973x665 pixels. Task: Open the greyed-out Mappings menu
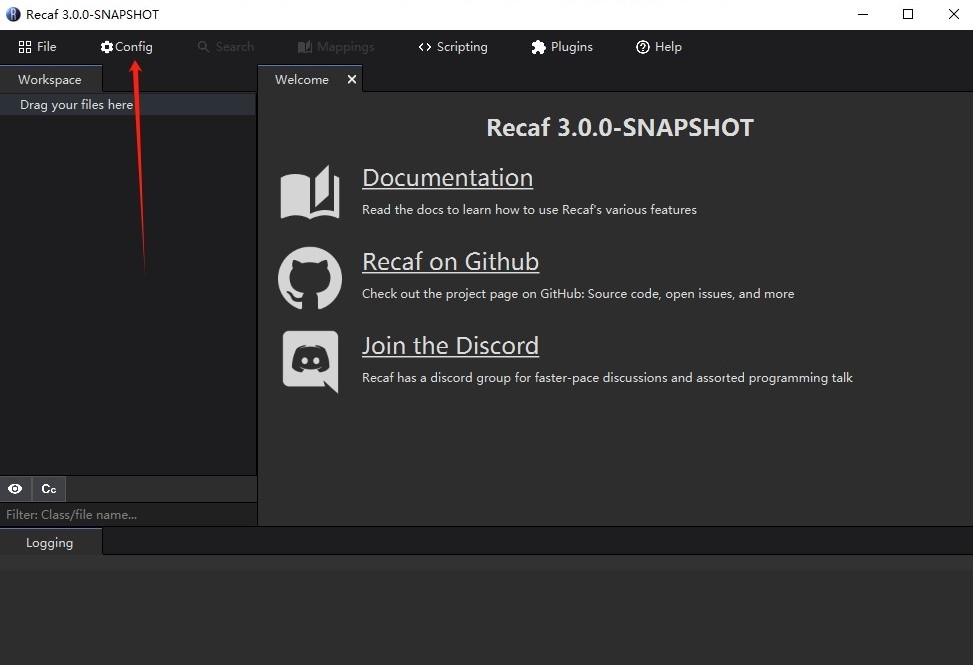[336, 47]
